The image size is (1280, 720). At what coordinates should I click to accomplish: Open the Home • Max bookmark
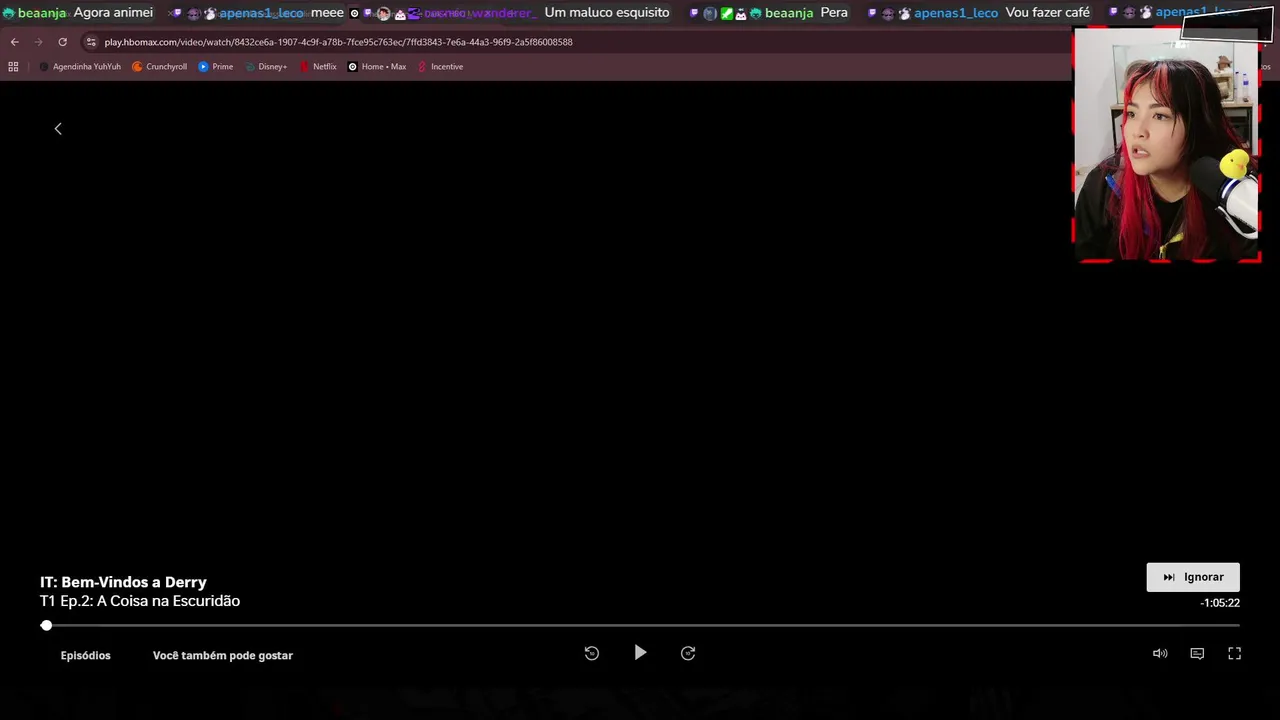coord(377,67)
